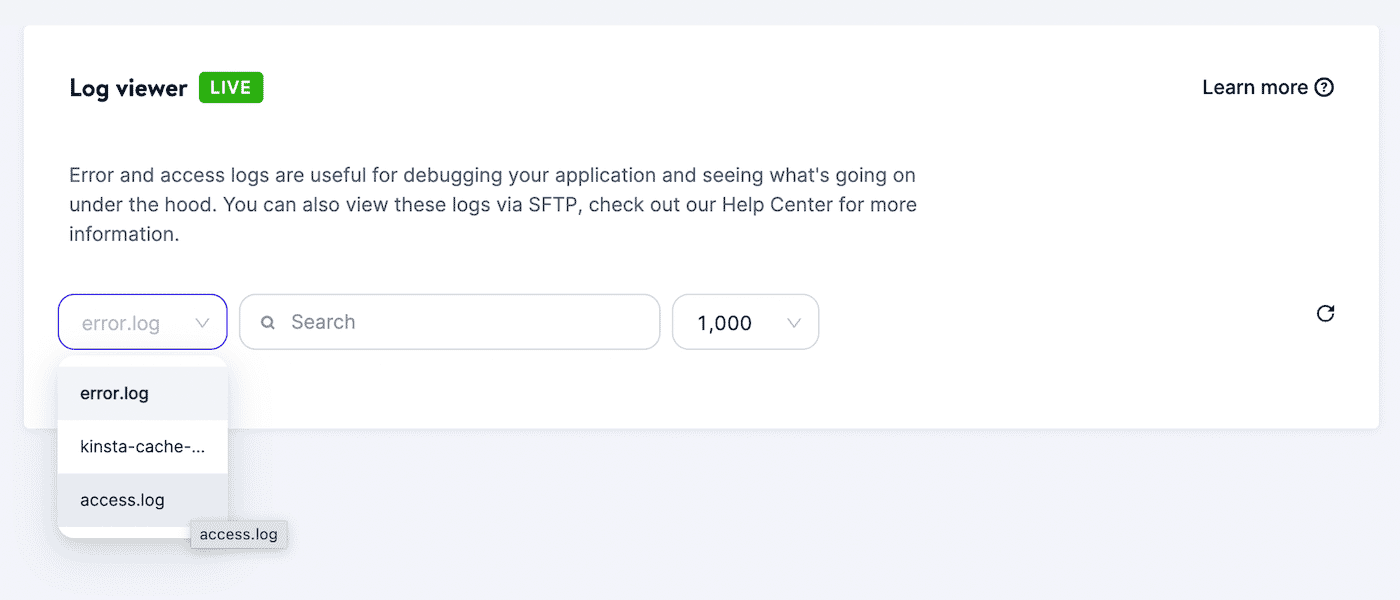
Task: Click the refresh logs icon
Action: [1325, 314]
